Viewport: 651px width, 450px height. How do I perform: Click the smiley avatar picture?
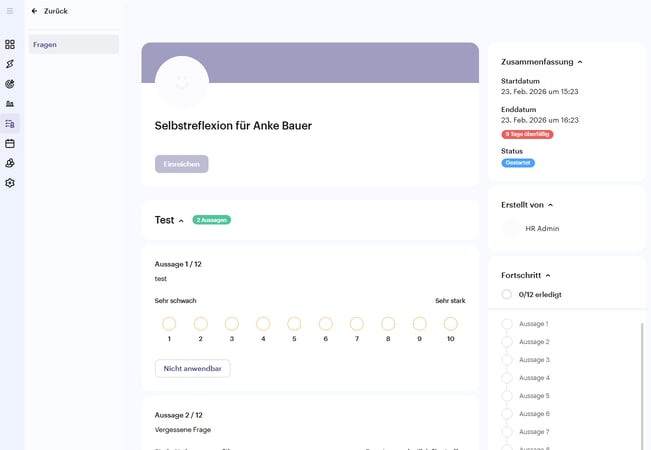click(182, 83)
